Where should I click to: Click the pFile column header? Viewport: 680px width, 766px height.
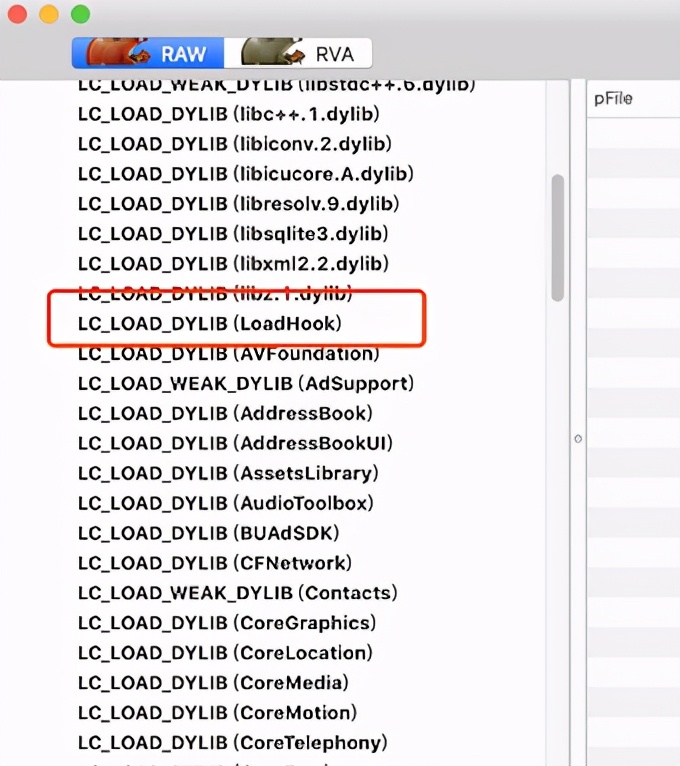614,99
